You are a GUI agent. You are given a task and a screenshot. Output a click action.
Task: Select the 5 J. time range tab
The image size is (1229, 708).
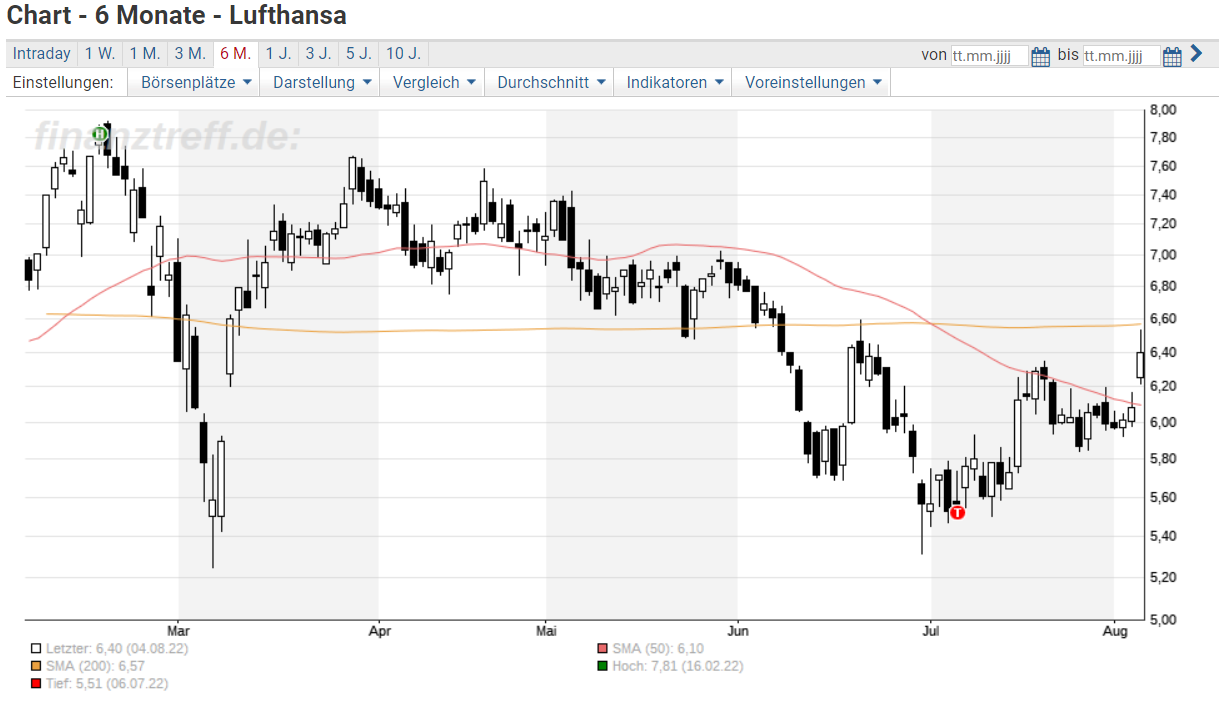tap(358, 54)
